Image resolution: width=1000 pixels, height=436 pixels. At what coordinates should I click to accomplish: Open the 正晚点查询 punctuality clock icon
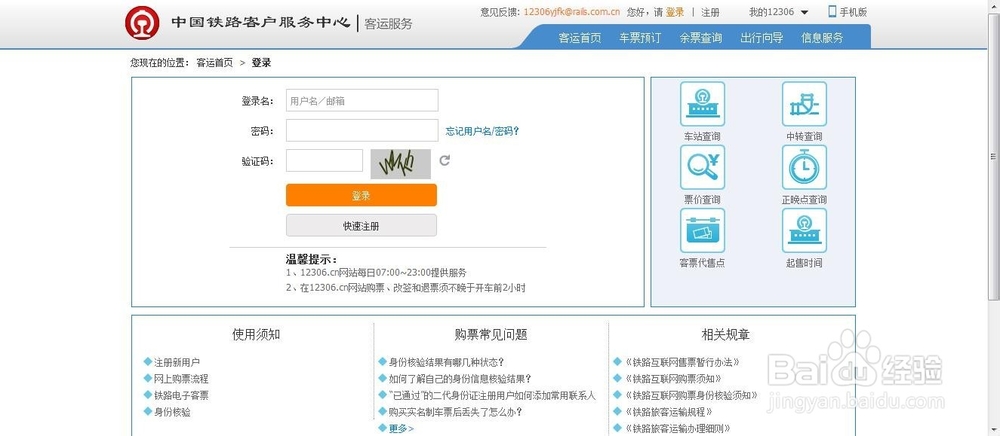pyautogui.click(x=804, y=167)
